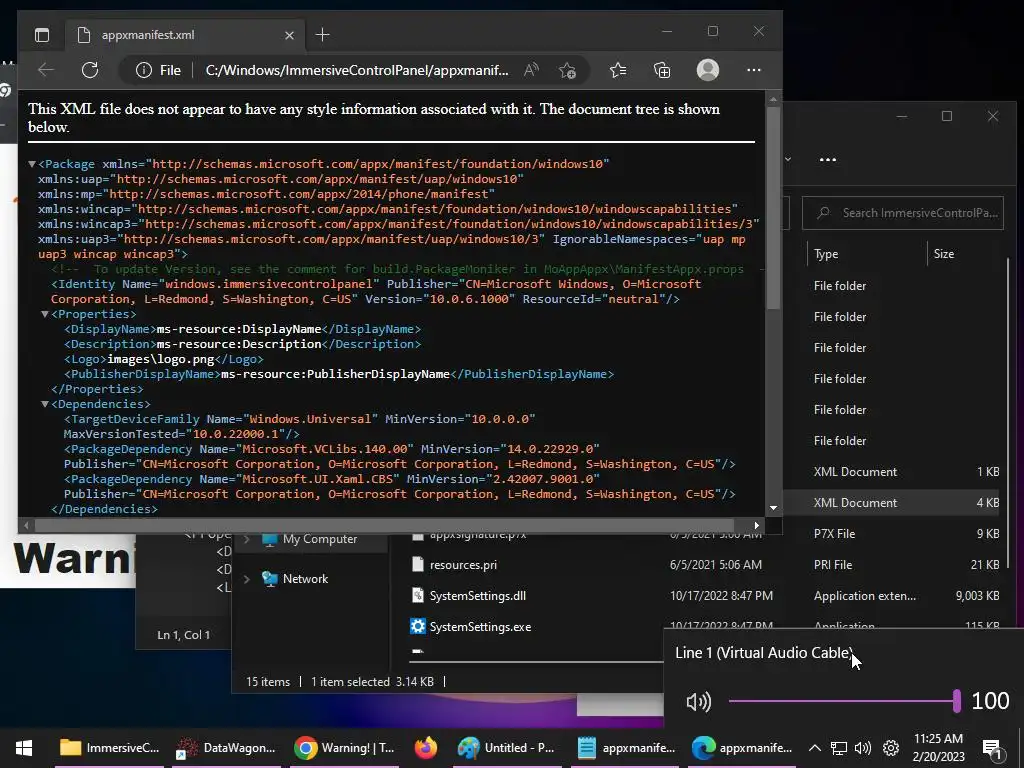Image resolution: width=1024 pixels, height=768 pixels.
Task: Collapse the Package XML node
Action: coord(31,164)
